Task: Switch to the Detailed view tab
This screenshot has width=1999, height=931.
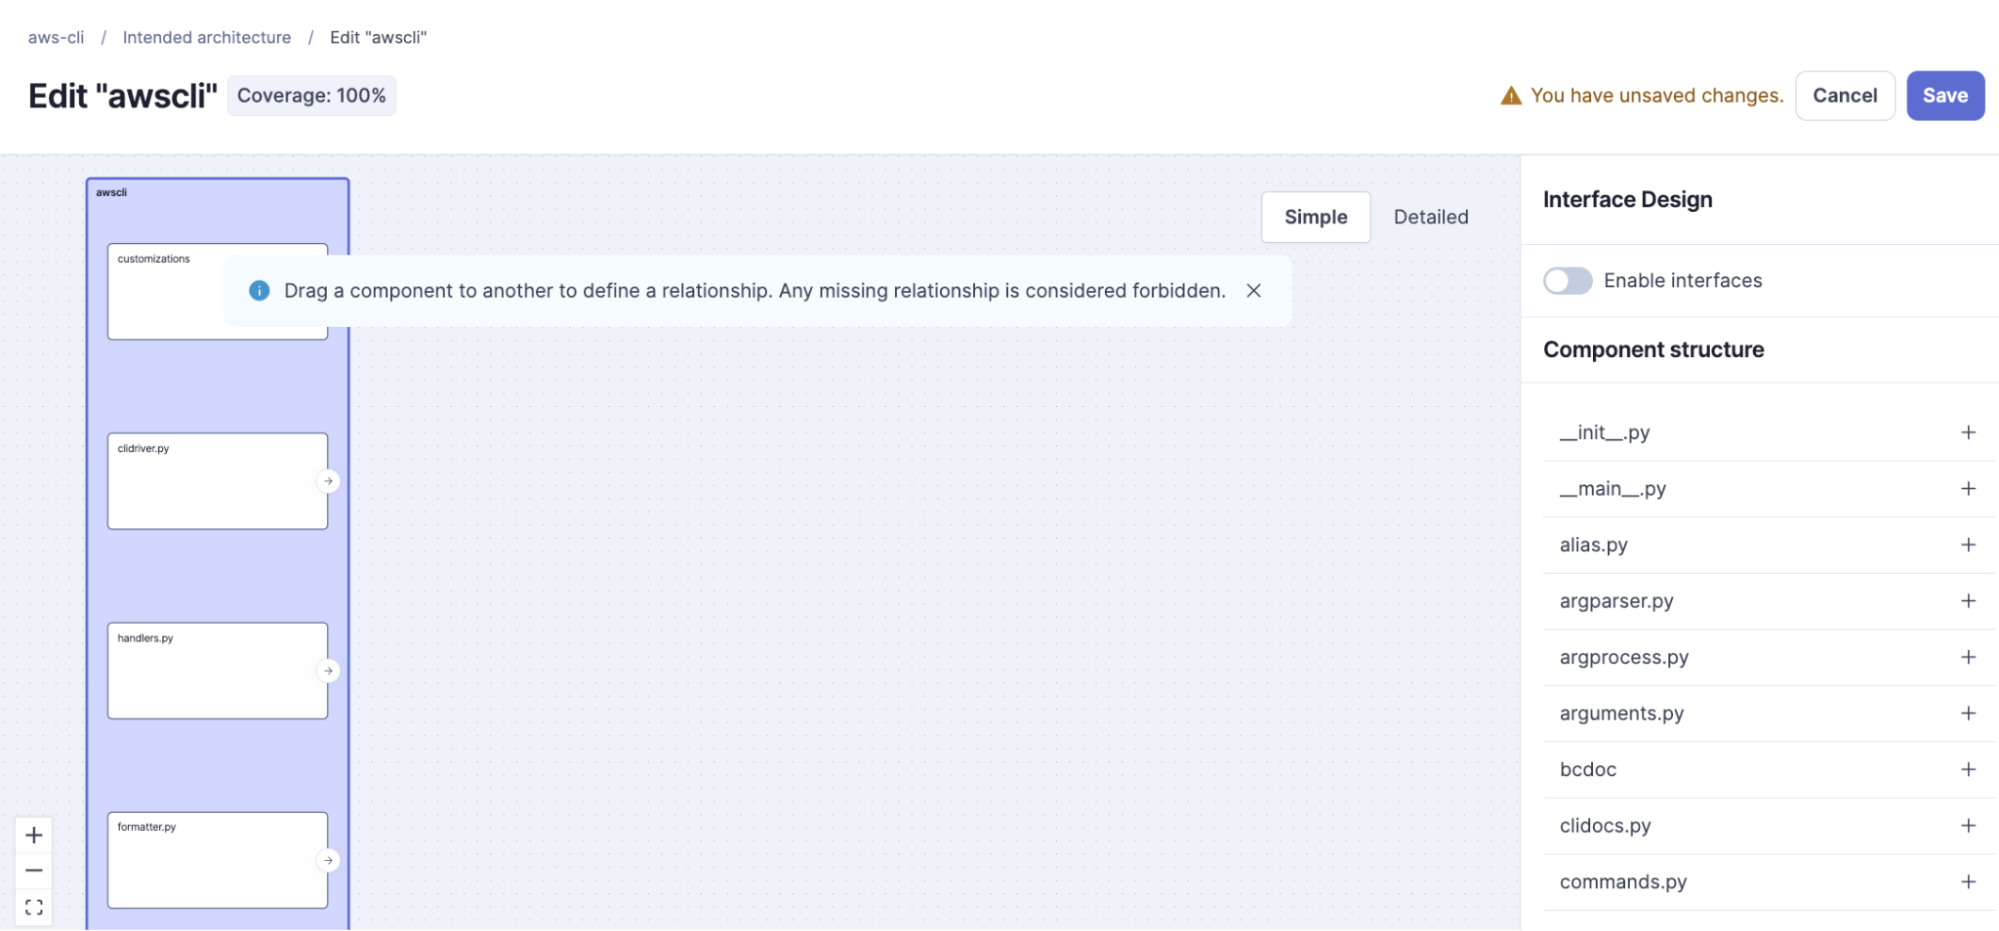Action: tap(1431, 217)
